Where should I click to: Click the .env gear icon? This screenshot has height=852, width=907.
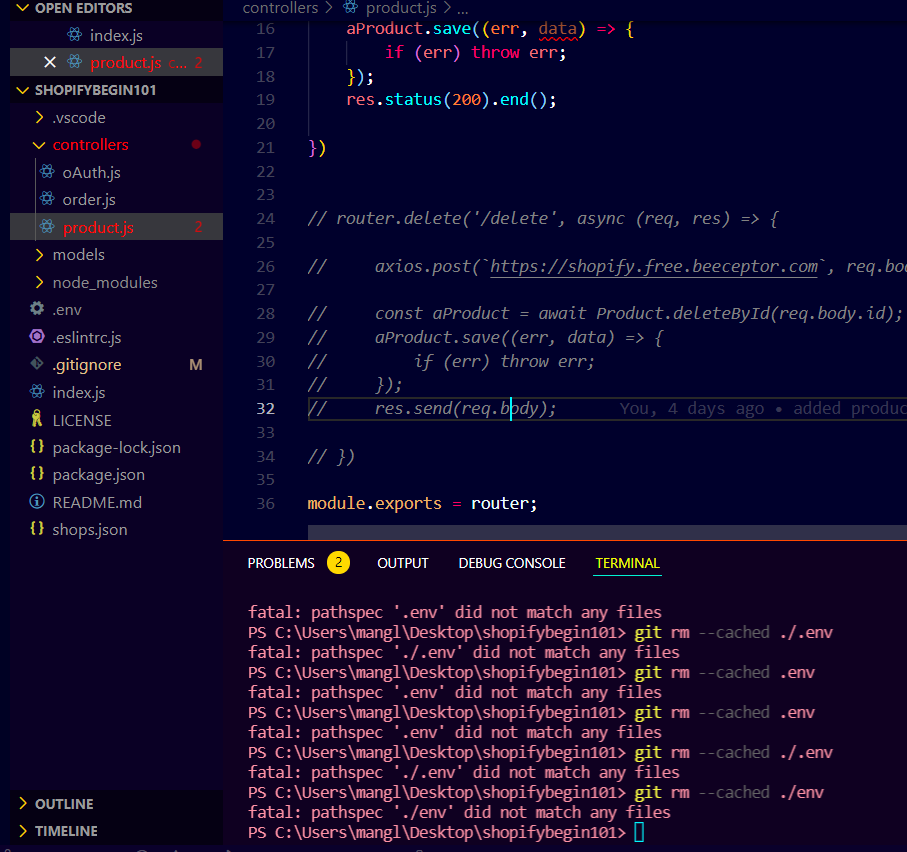(x=37, y=309)
